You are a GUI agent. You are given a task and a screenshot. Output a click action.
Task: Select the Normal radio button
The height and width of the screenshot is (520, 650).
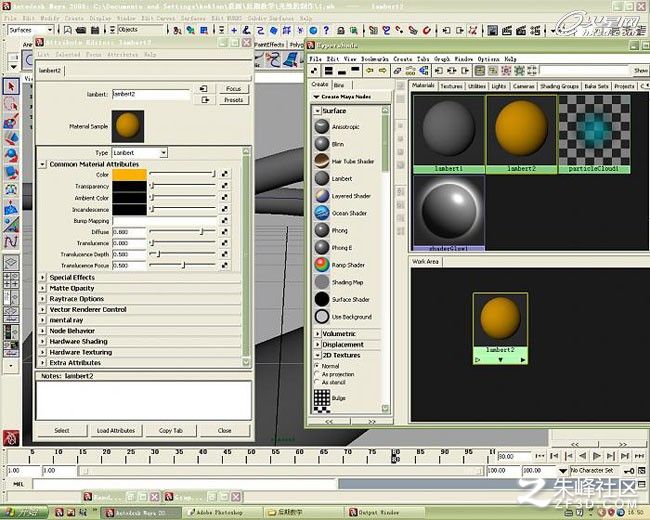tap(317, 366)
